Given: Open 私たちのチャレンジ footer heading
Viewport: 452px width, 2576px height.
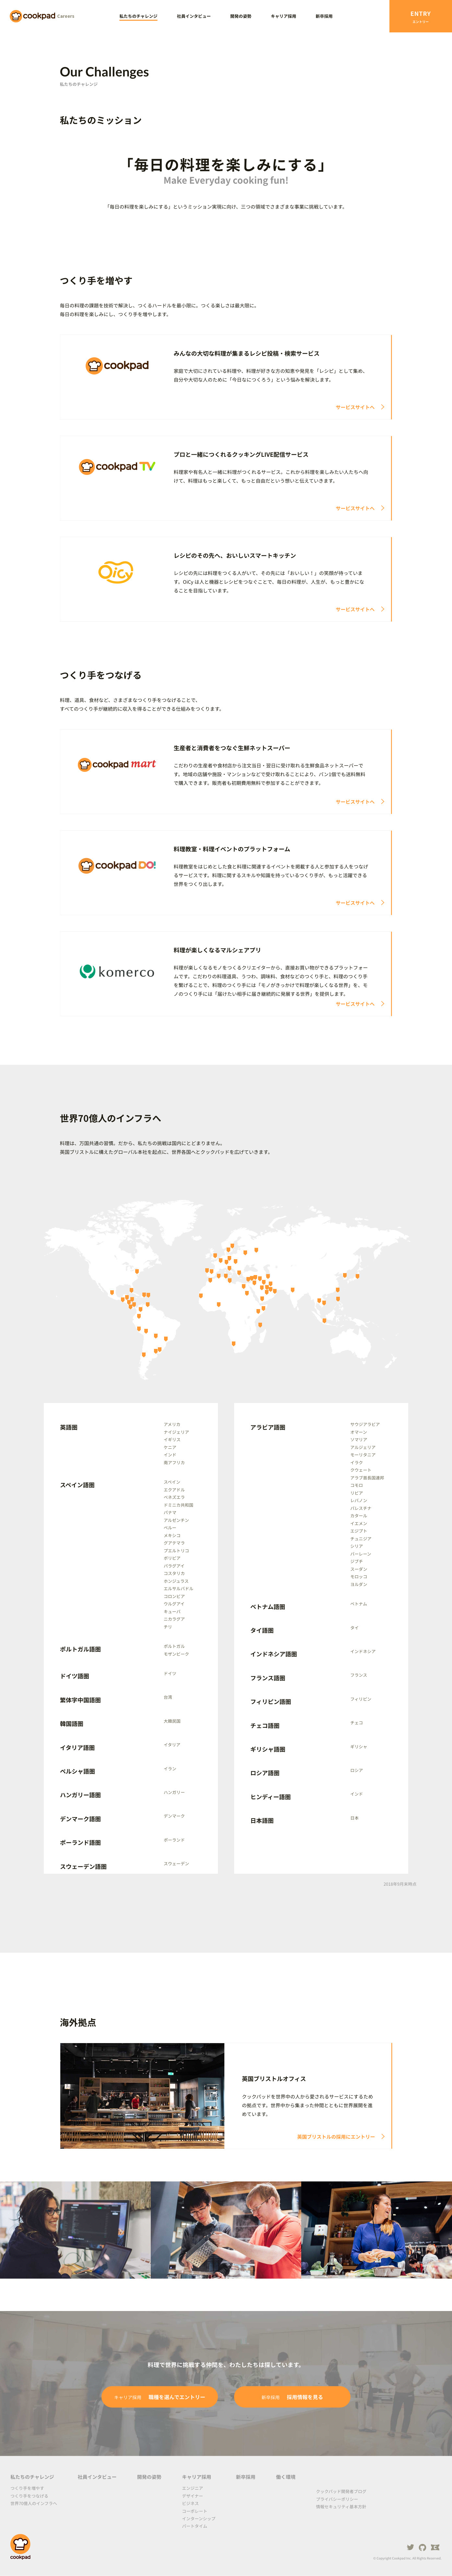Looking at the screenshot, I should [x=32, y=2477].
